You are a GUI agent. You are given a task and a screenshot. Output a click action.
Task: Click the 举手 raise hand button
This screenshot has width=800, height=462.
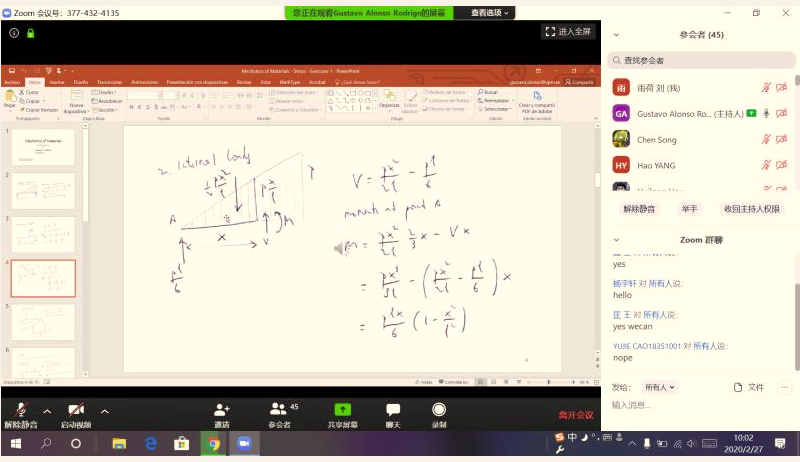(x=689, y=209)
